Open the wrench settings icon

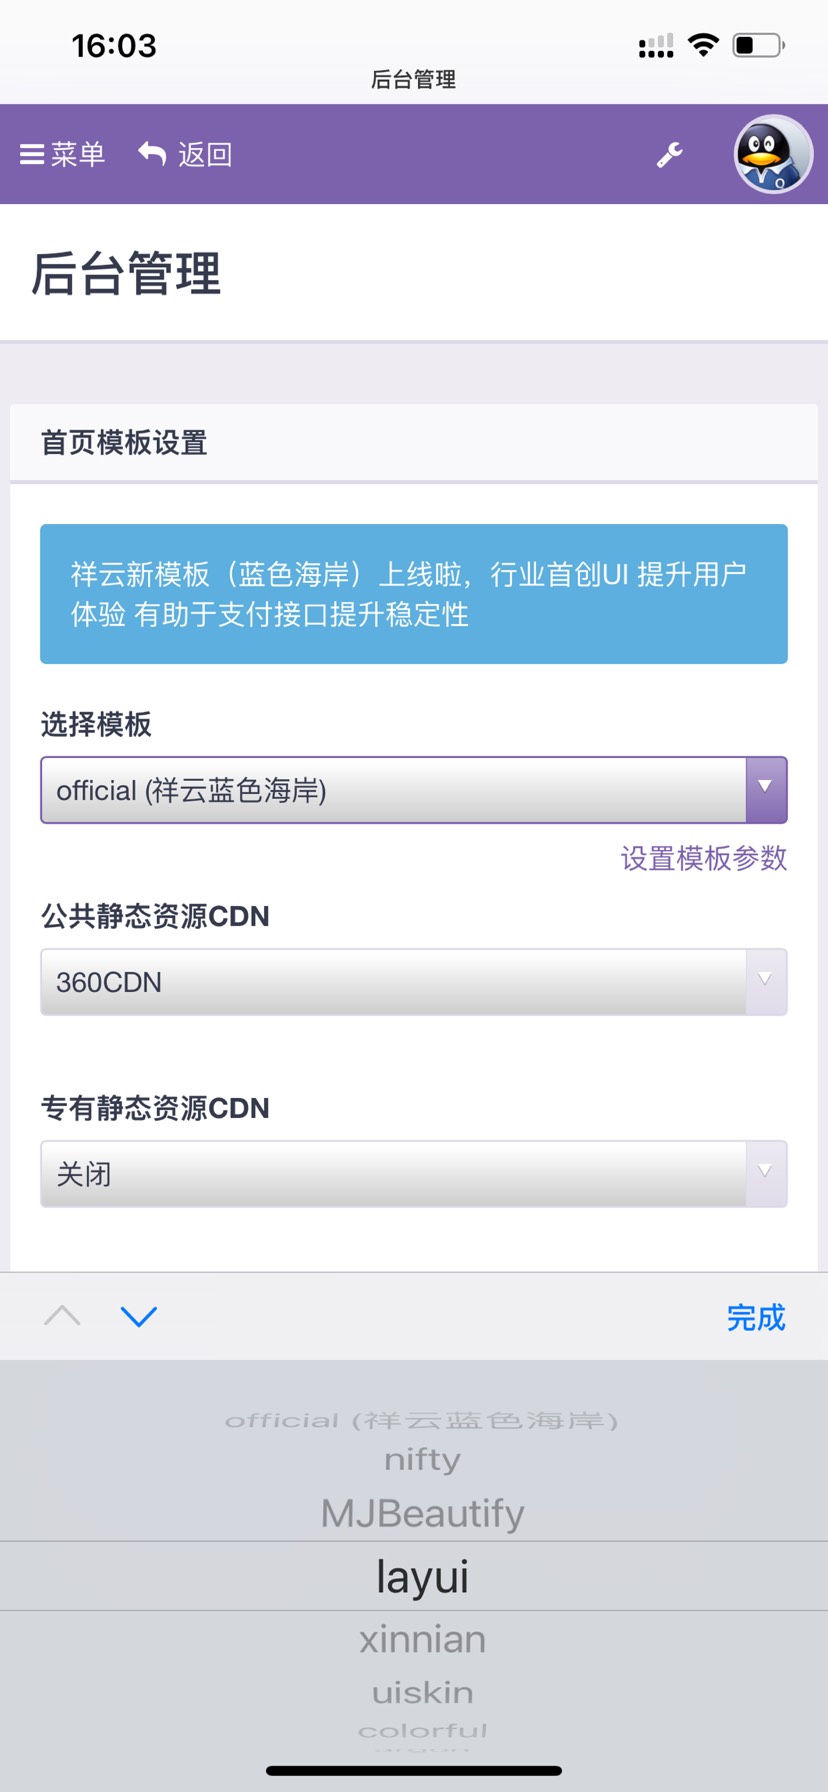click(669, 155)
